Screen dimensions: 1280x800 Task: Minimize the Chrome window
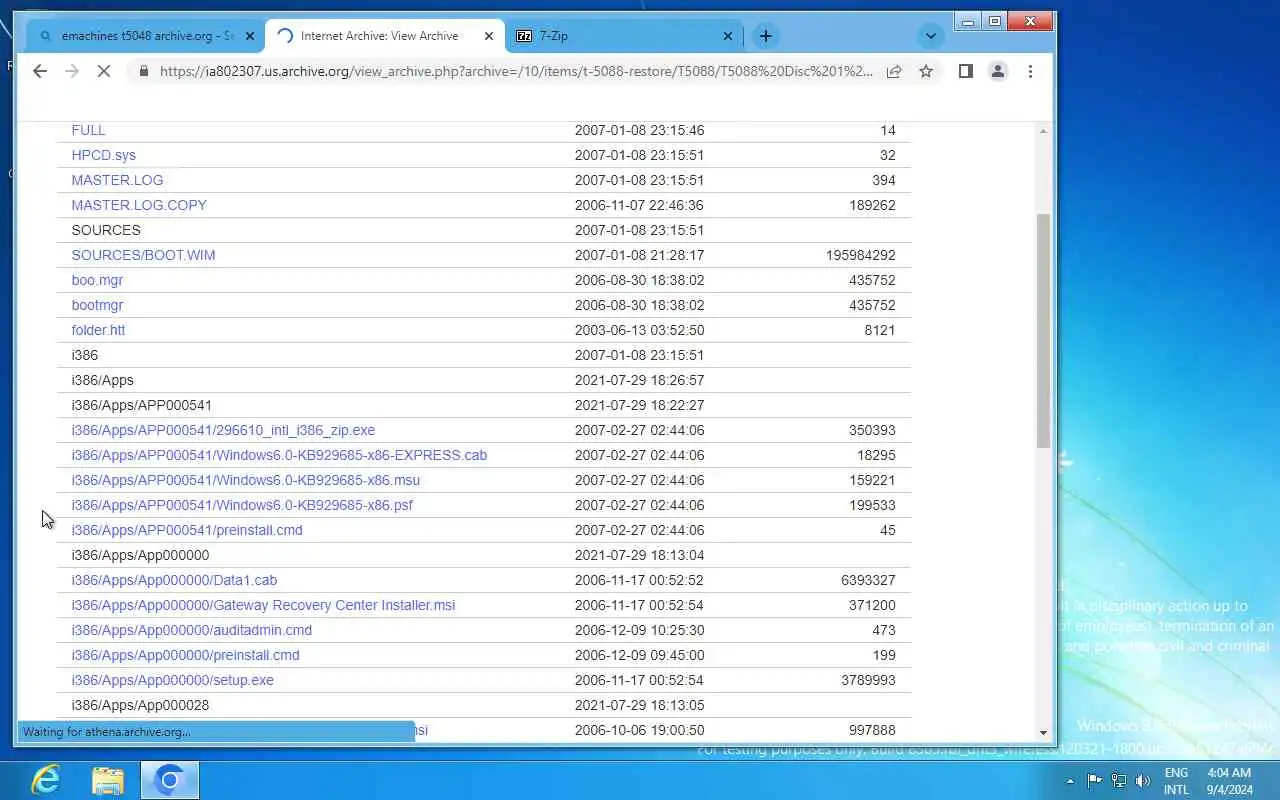[967, 21]
